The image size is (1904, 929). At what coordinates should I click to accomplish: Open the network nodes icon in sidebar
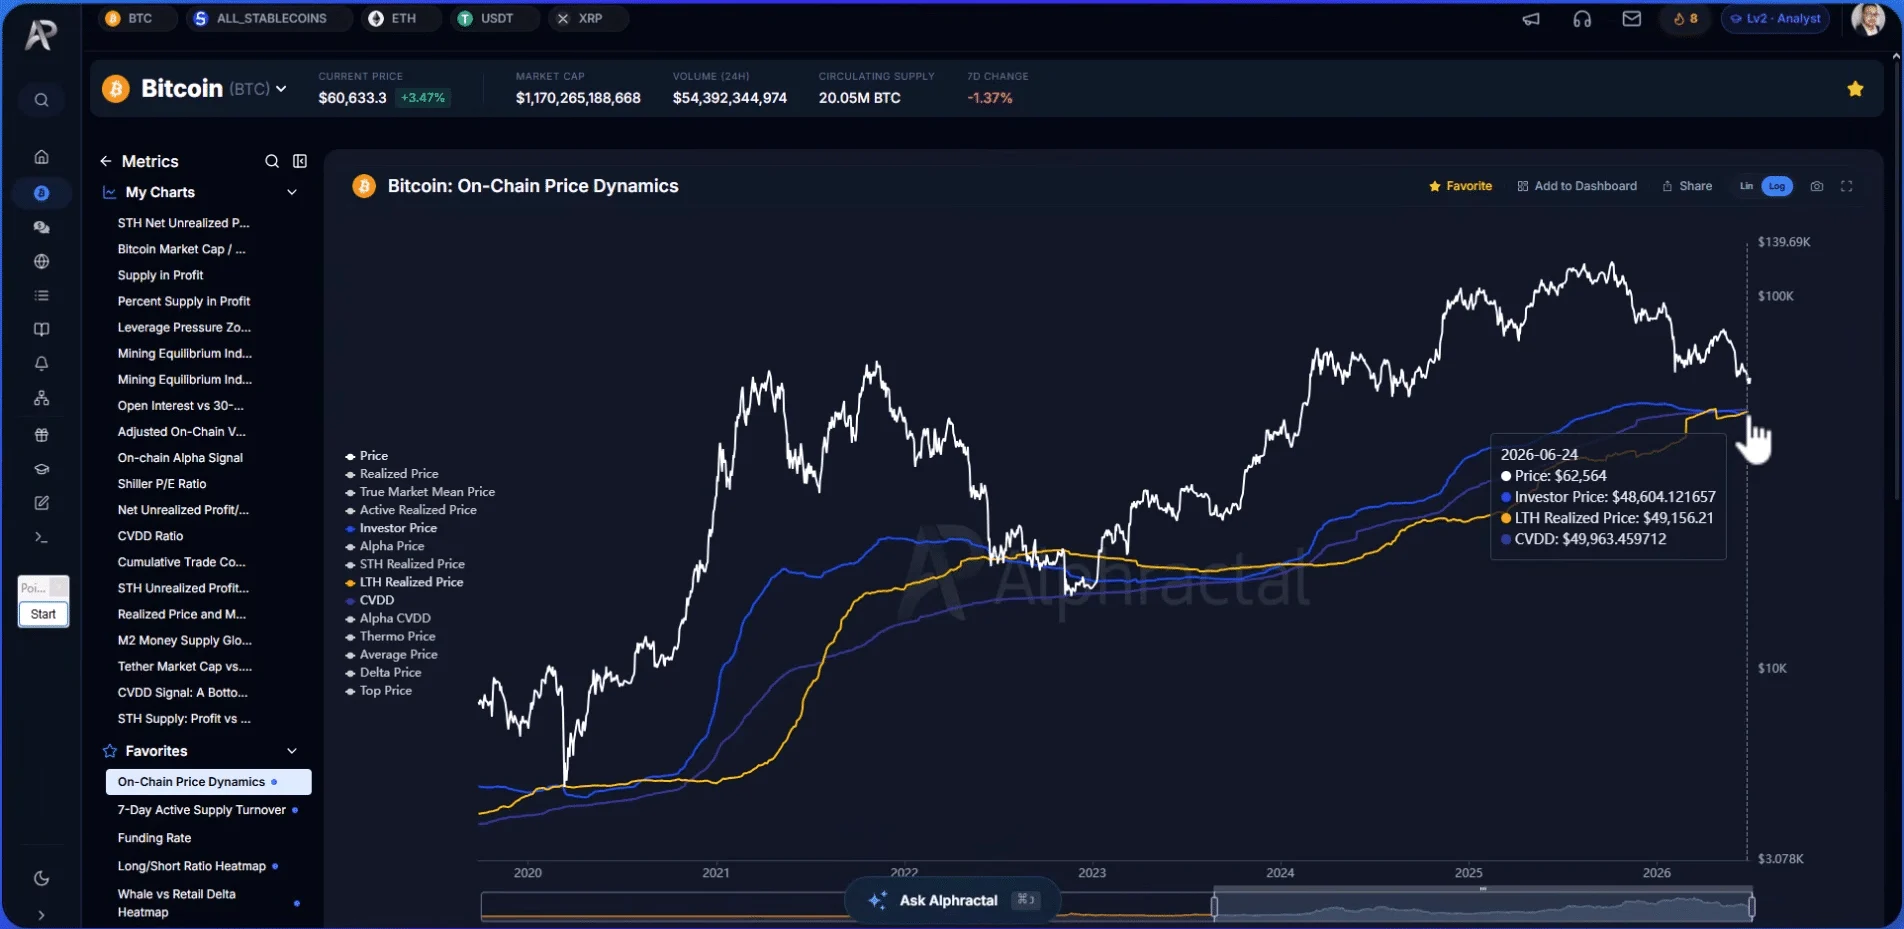(x=41, y=398)
